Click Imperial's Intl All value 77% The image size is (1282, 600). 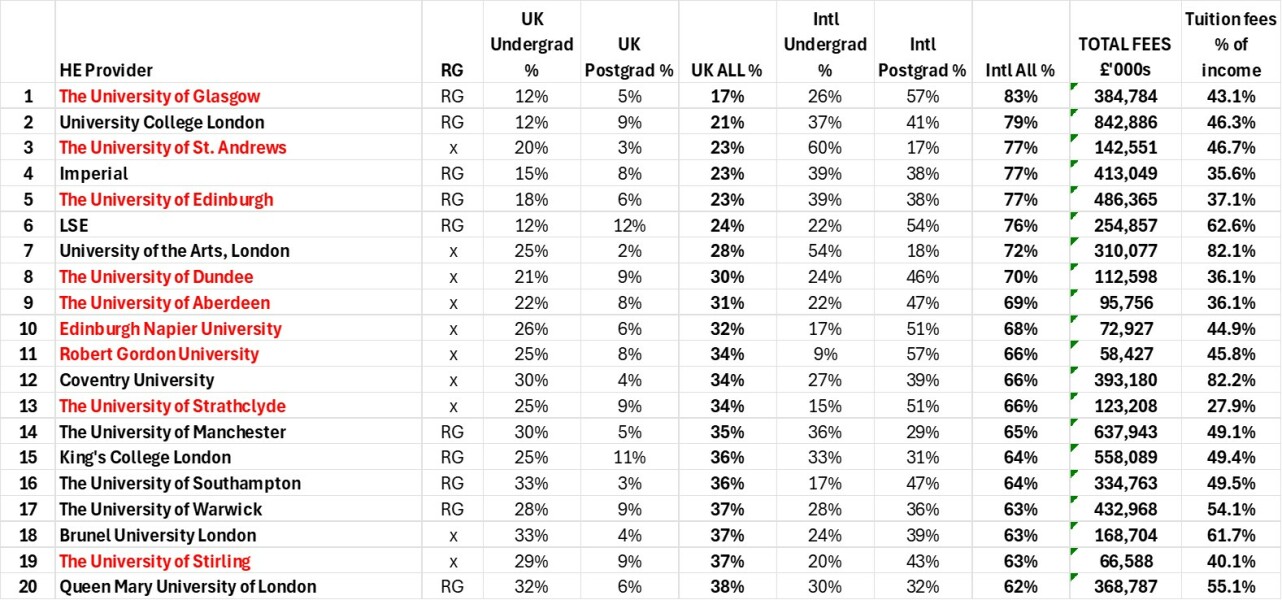coord(1020,174)
